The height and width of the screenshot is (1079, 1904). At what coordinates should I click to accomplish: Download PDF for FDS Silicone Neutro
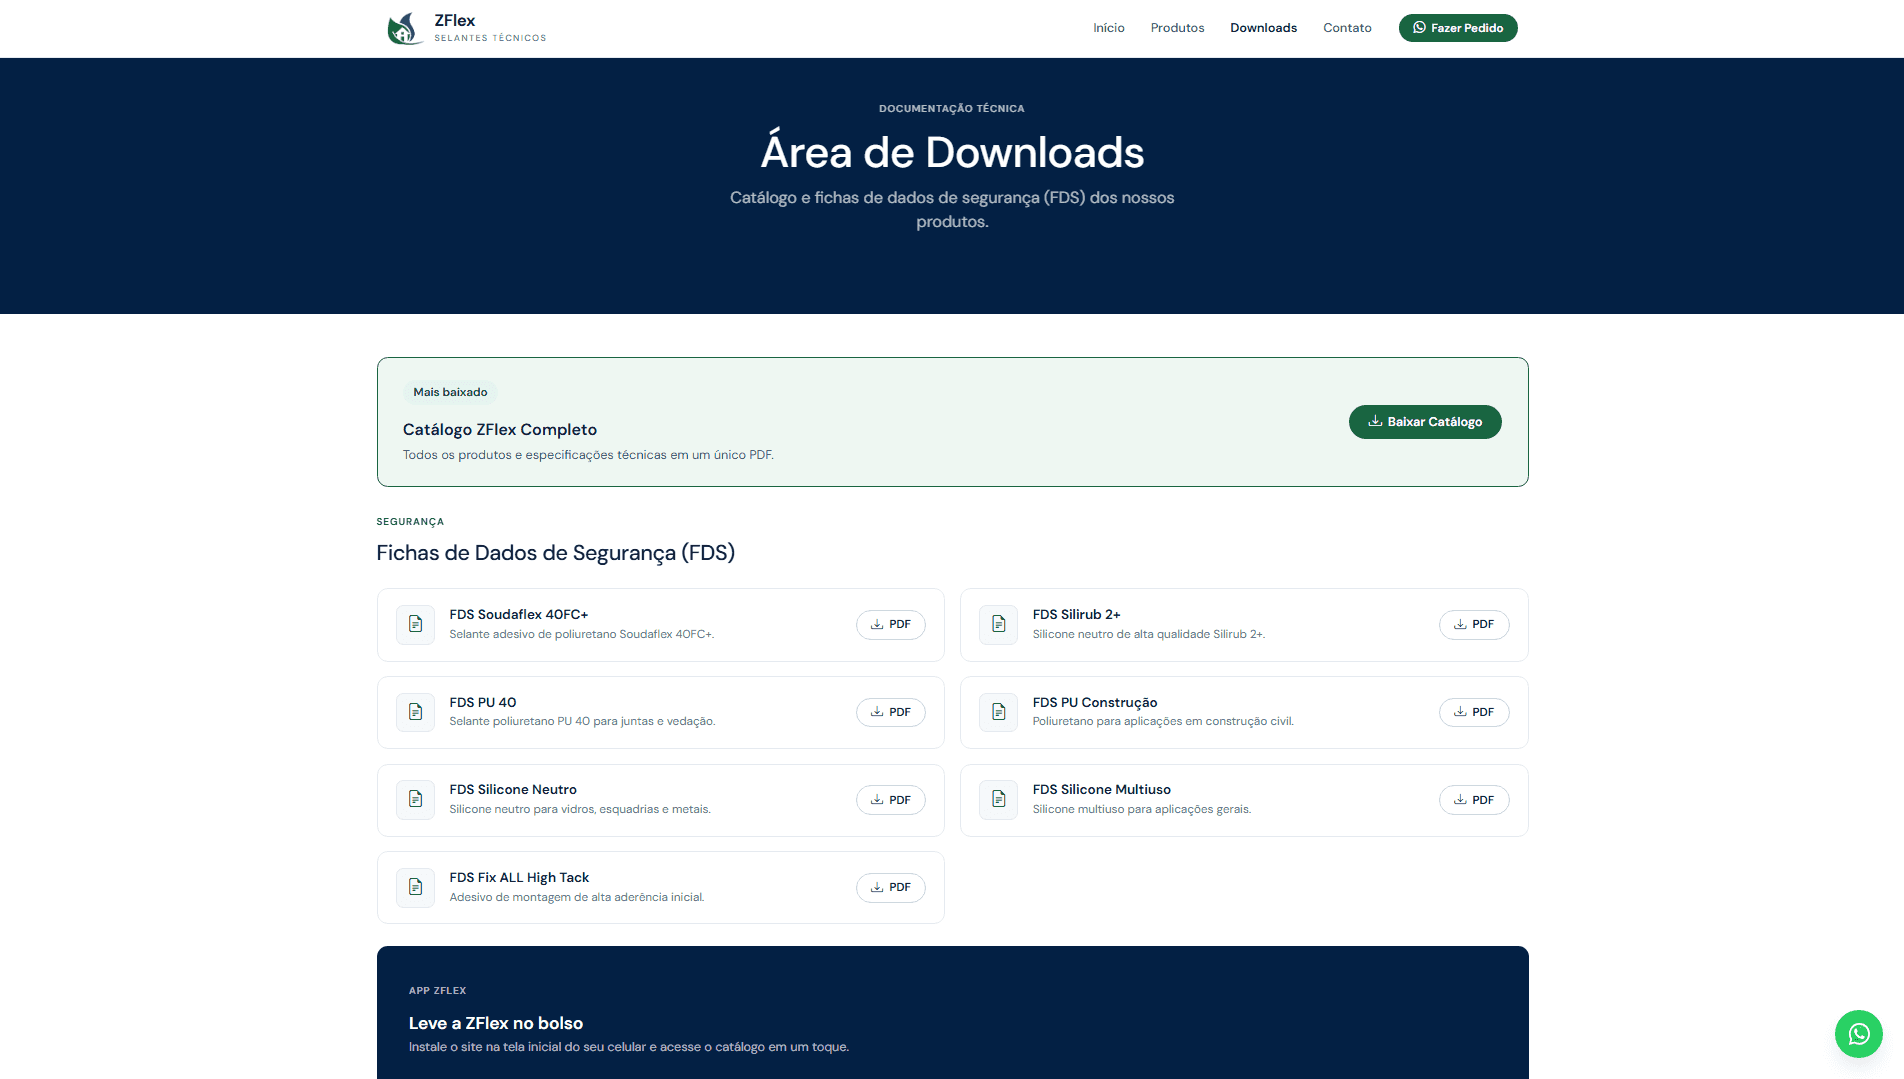[890, 800]
